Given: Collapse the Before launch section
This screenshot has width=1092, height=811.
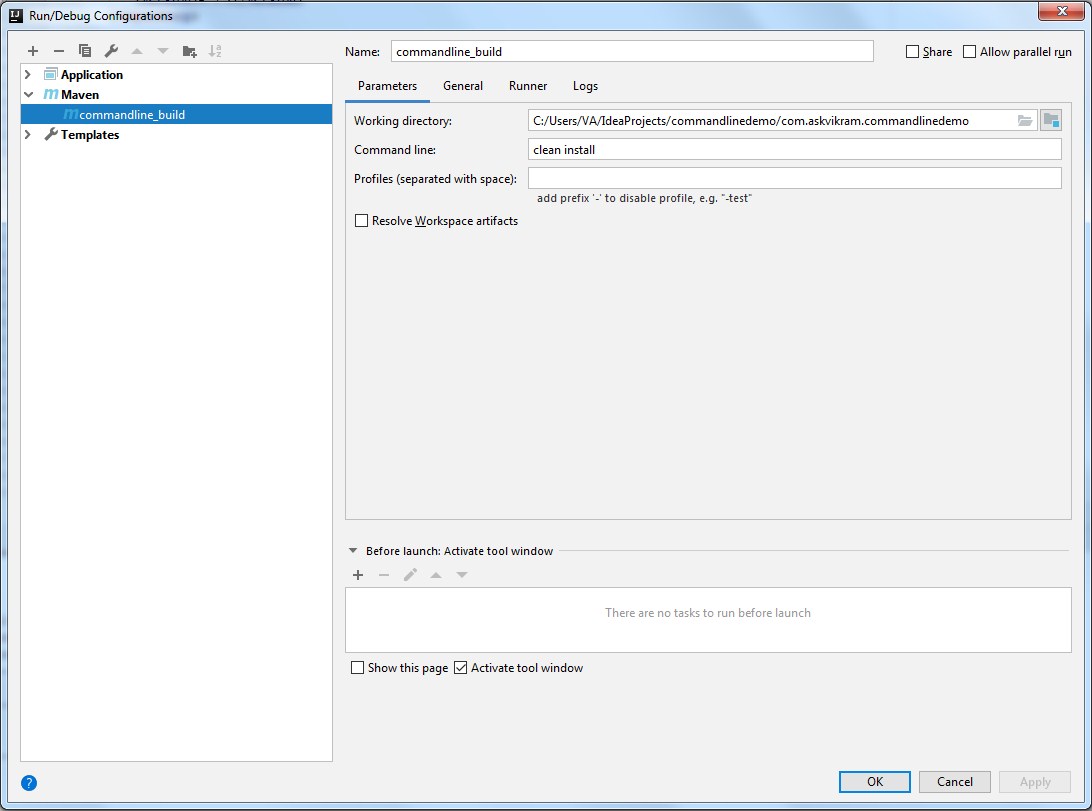Looking at the screenshot, I should (x=353, y=551).
